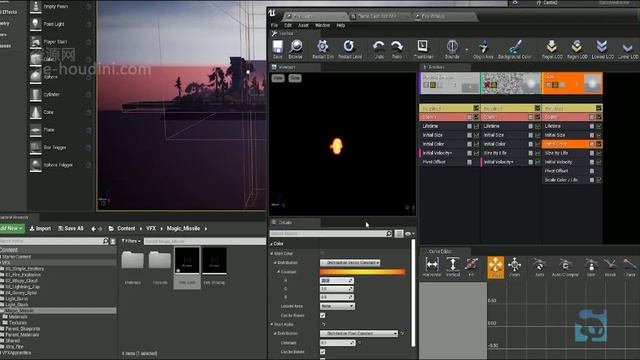
Task: Click the Browse magnifier icon in Cascade toolbar
Action: [x=296, y=47]
